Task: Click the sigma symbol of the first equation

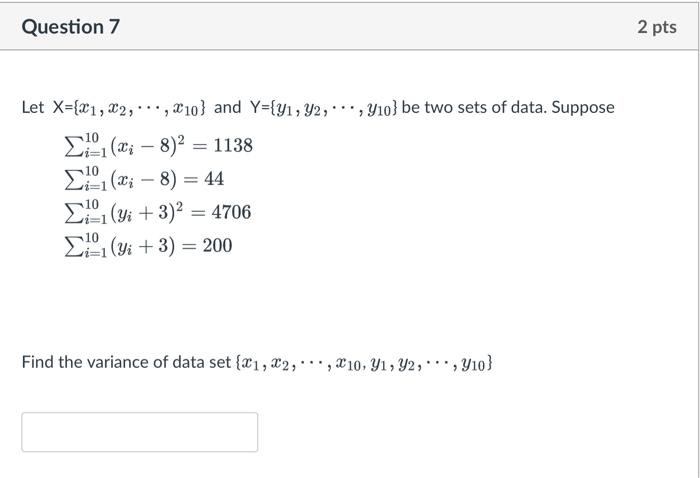Action: pos(75,146)
